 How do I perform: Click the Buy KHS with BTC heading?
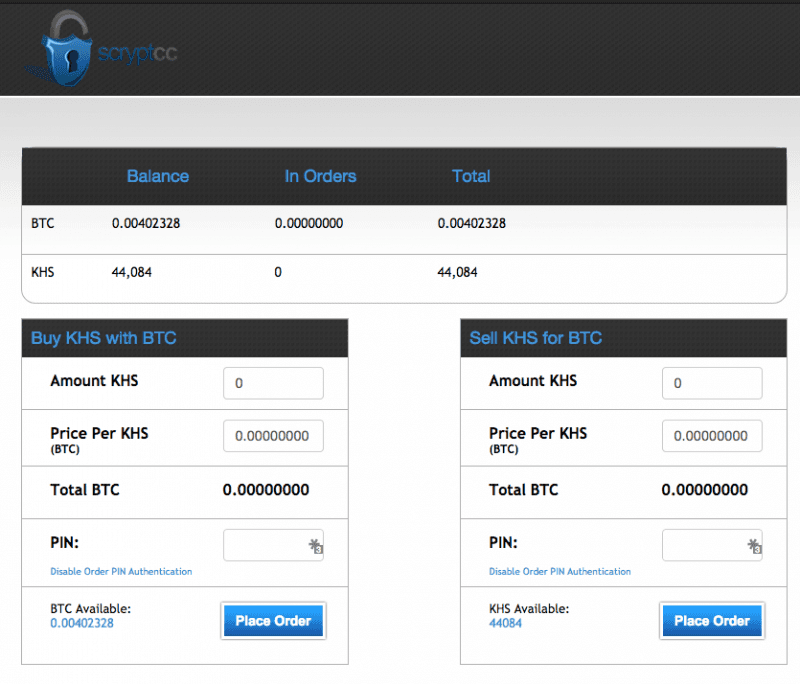pos(104,338)
